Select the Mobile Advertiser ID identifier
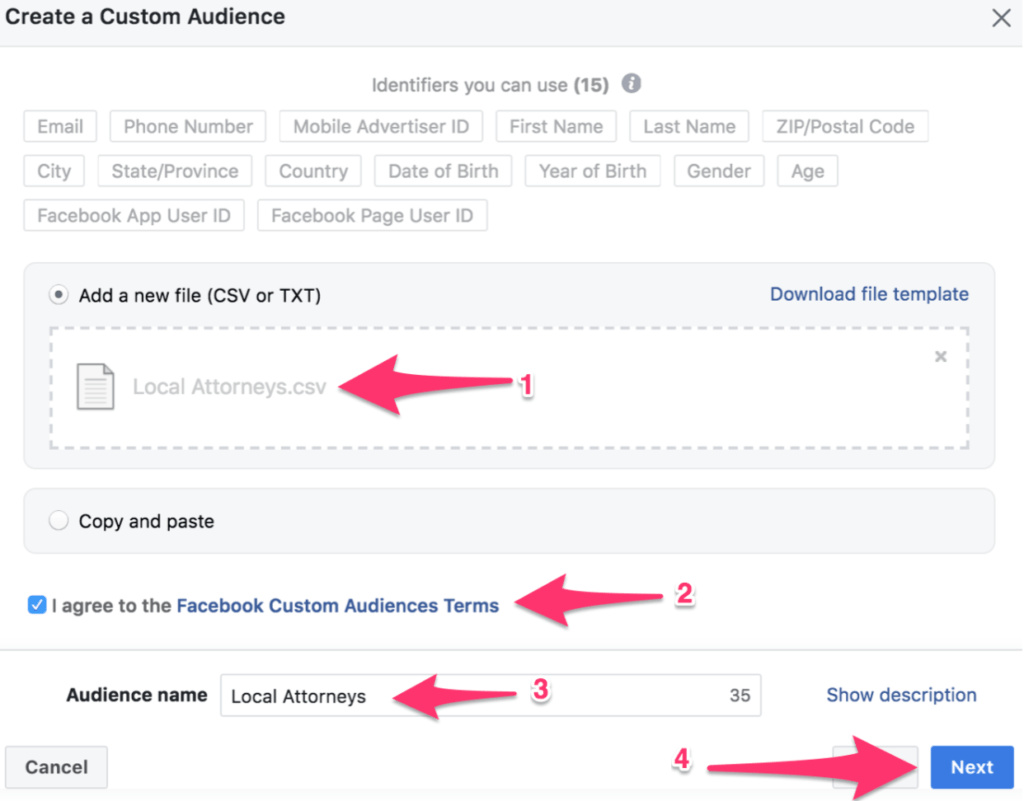Screen dimensions: 1024x801 click(381, 126)
